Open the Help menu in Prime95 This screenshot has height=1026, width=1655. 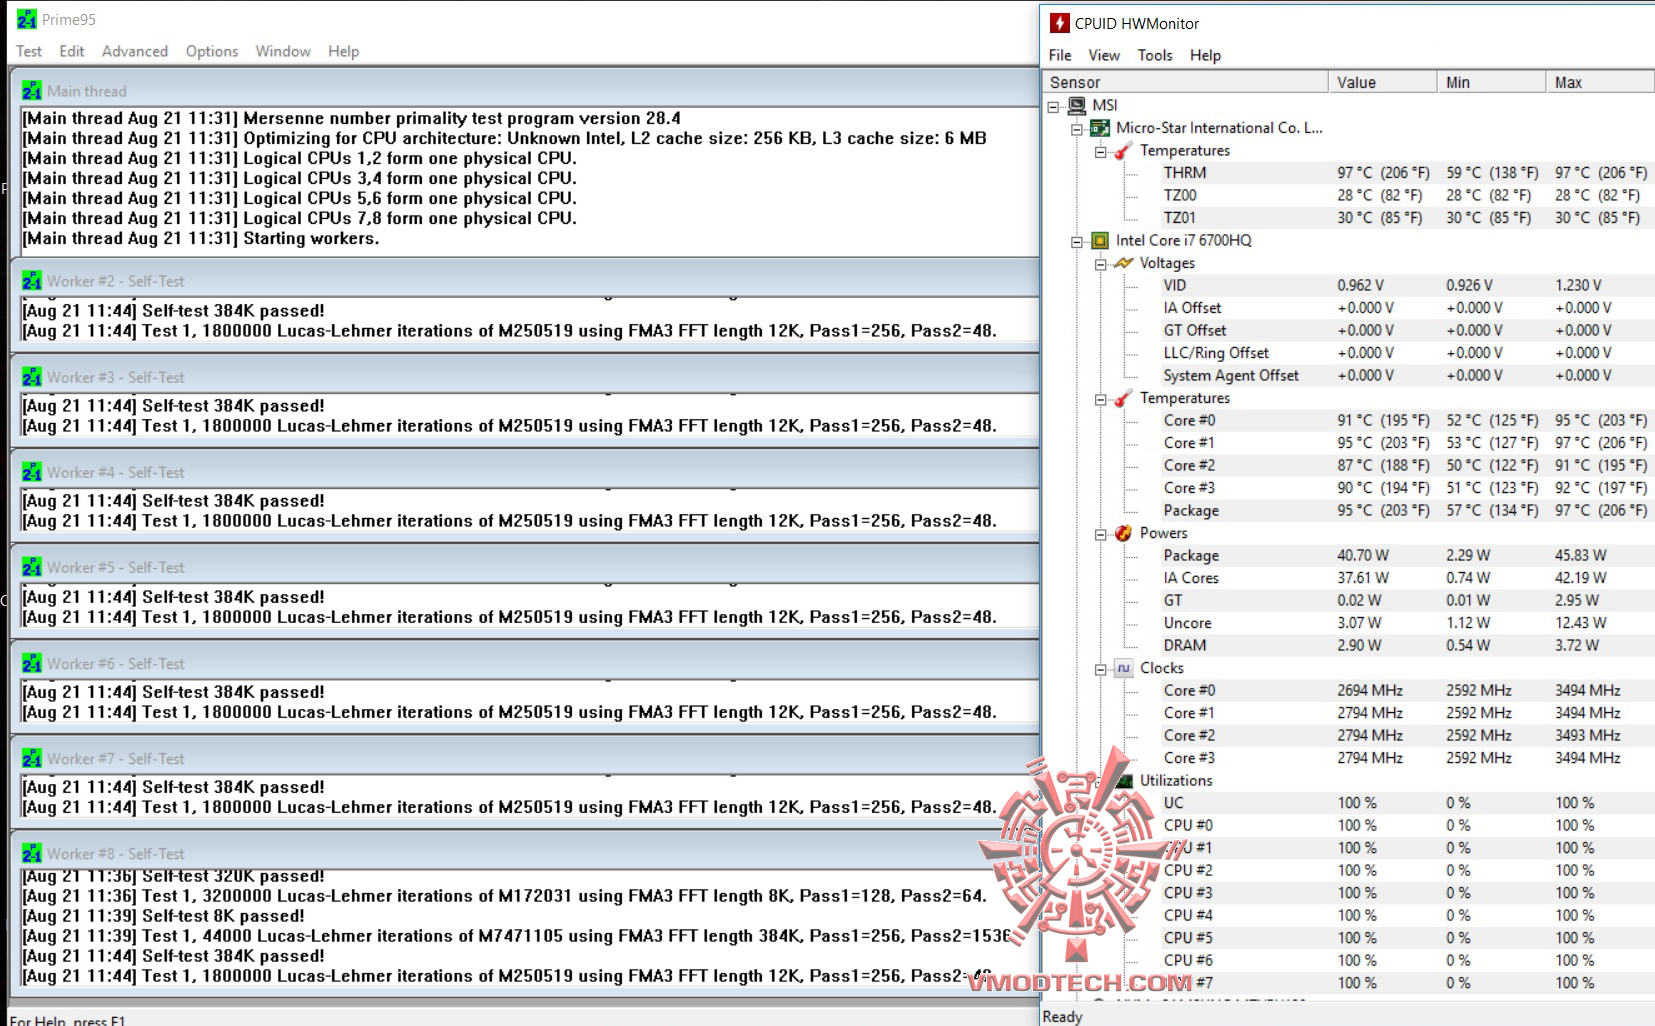[344, 51]
